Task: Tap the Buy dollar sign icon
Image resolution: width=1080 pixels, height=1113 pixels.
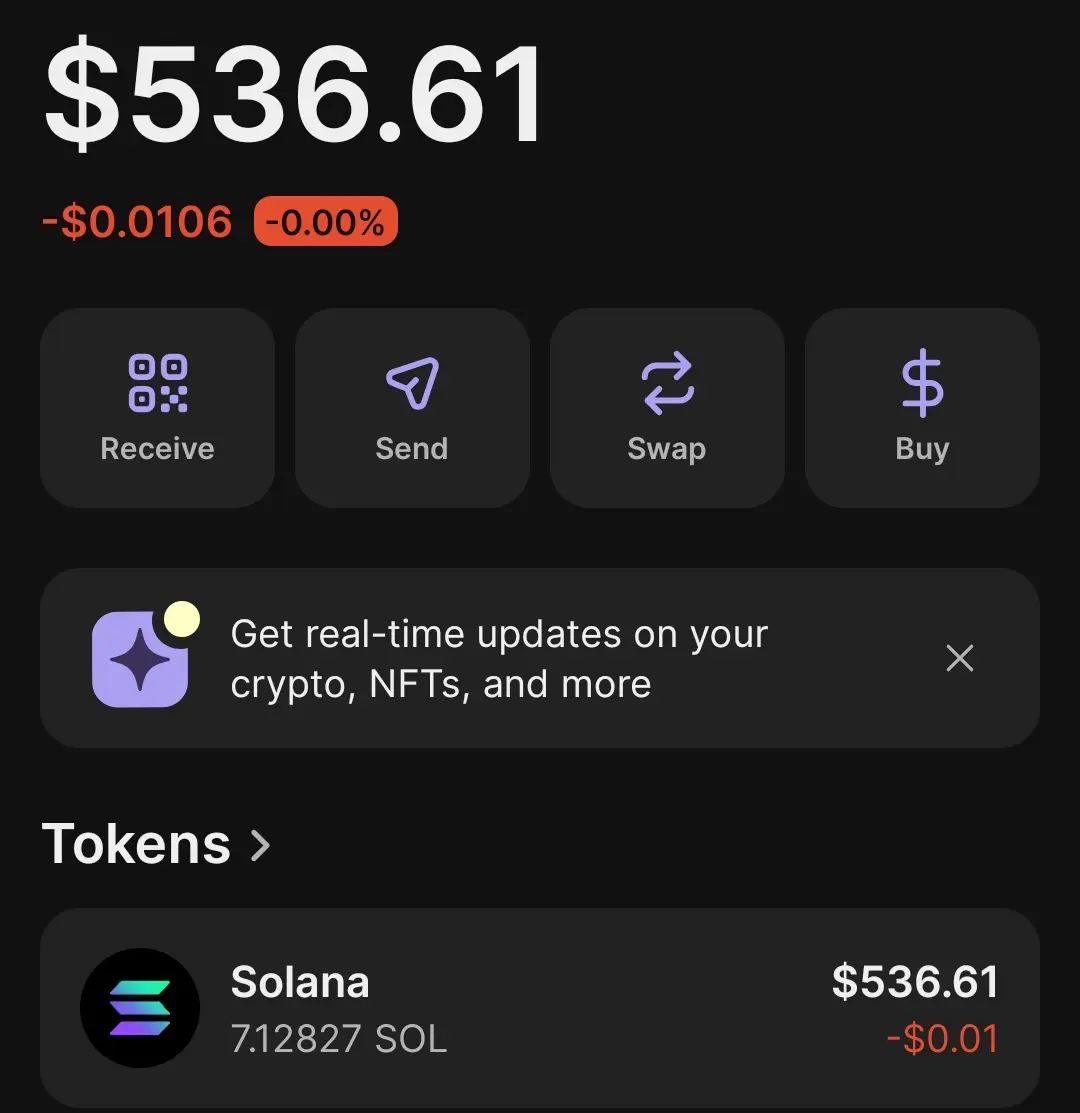Action: [x=922, y=383]
